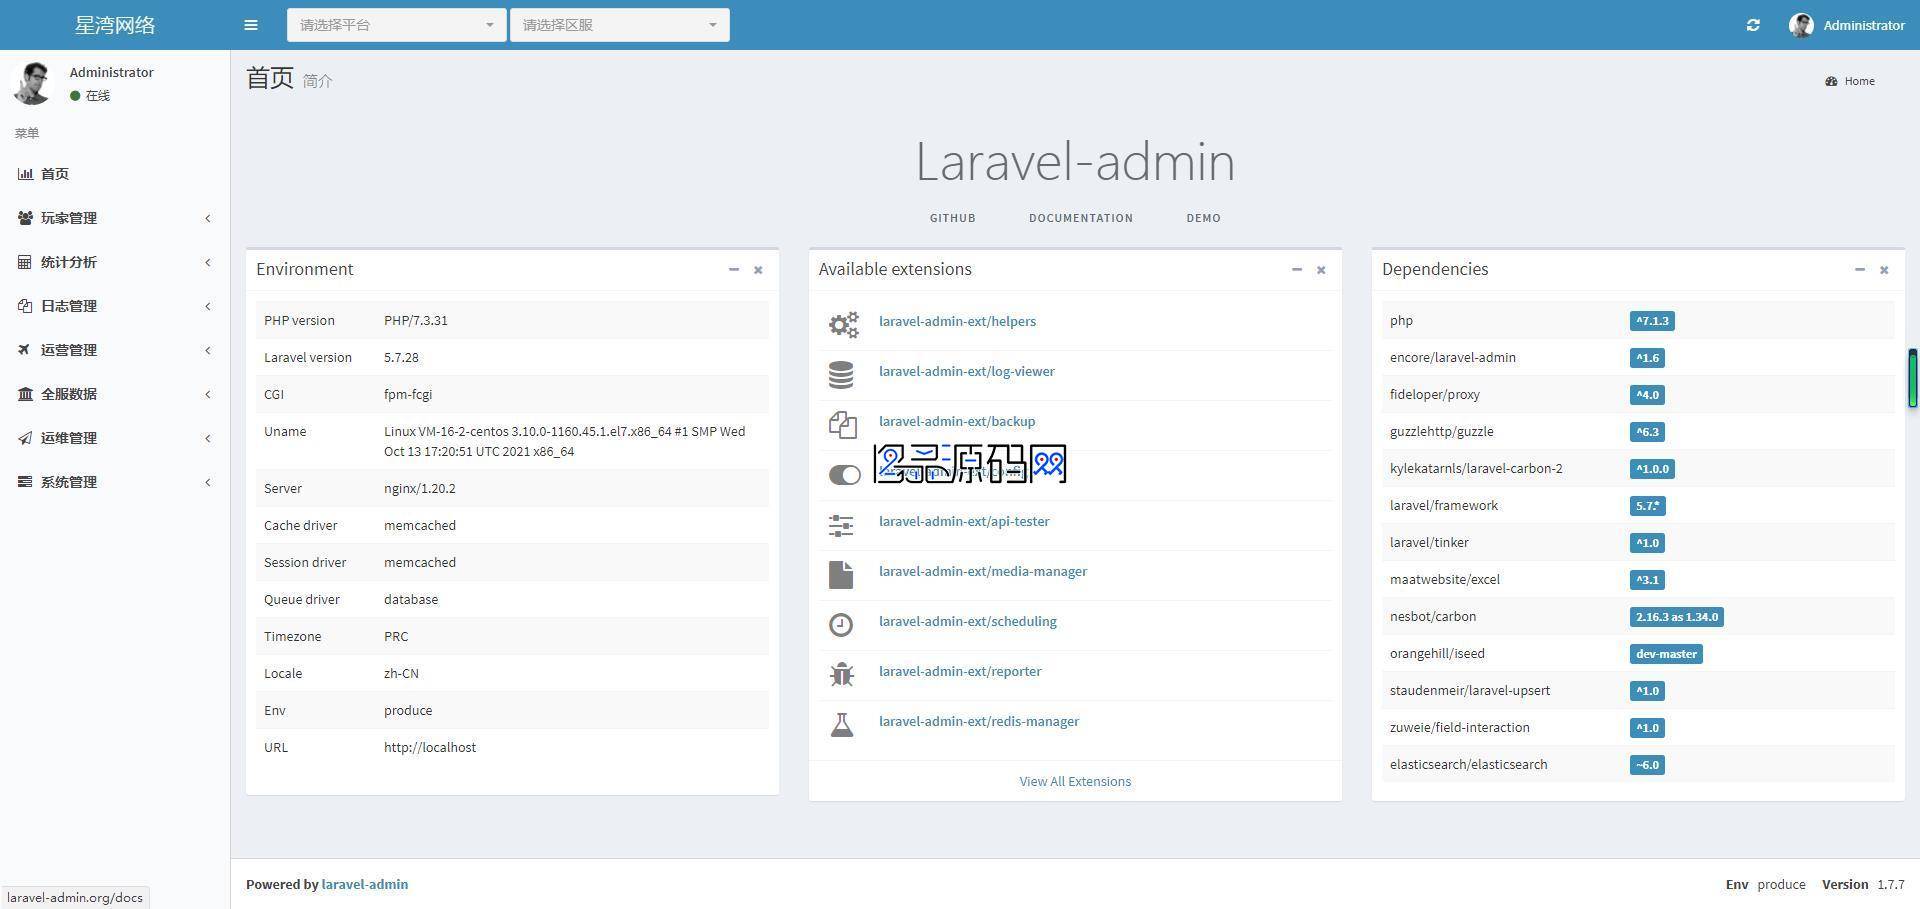Click Home breadcrumb link
Screen dimensions: 1920x909
point(1860,81)
